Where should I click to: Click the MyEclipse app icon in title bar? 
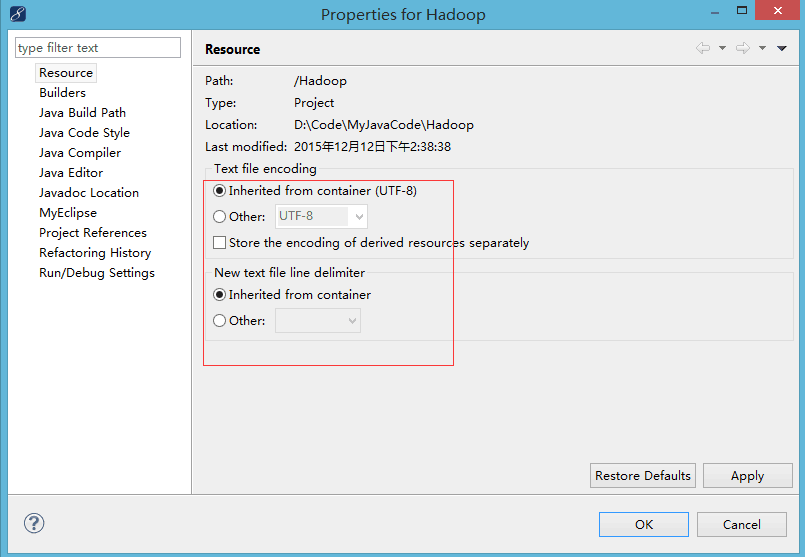(17, 14)
